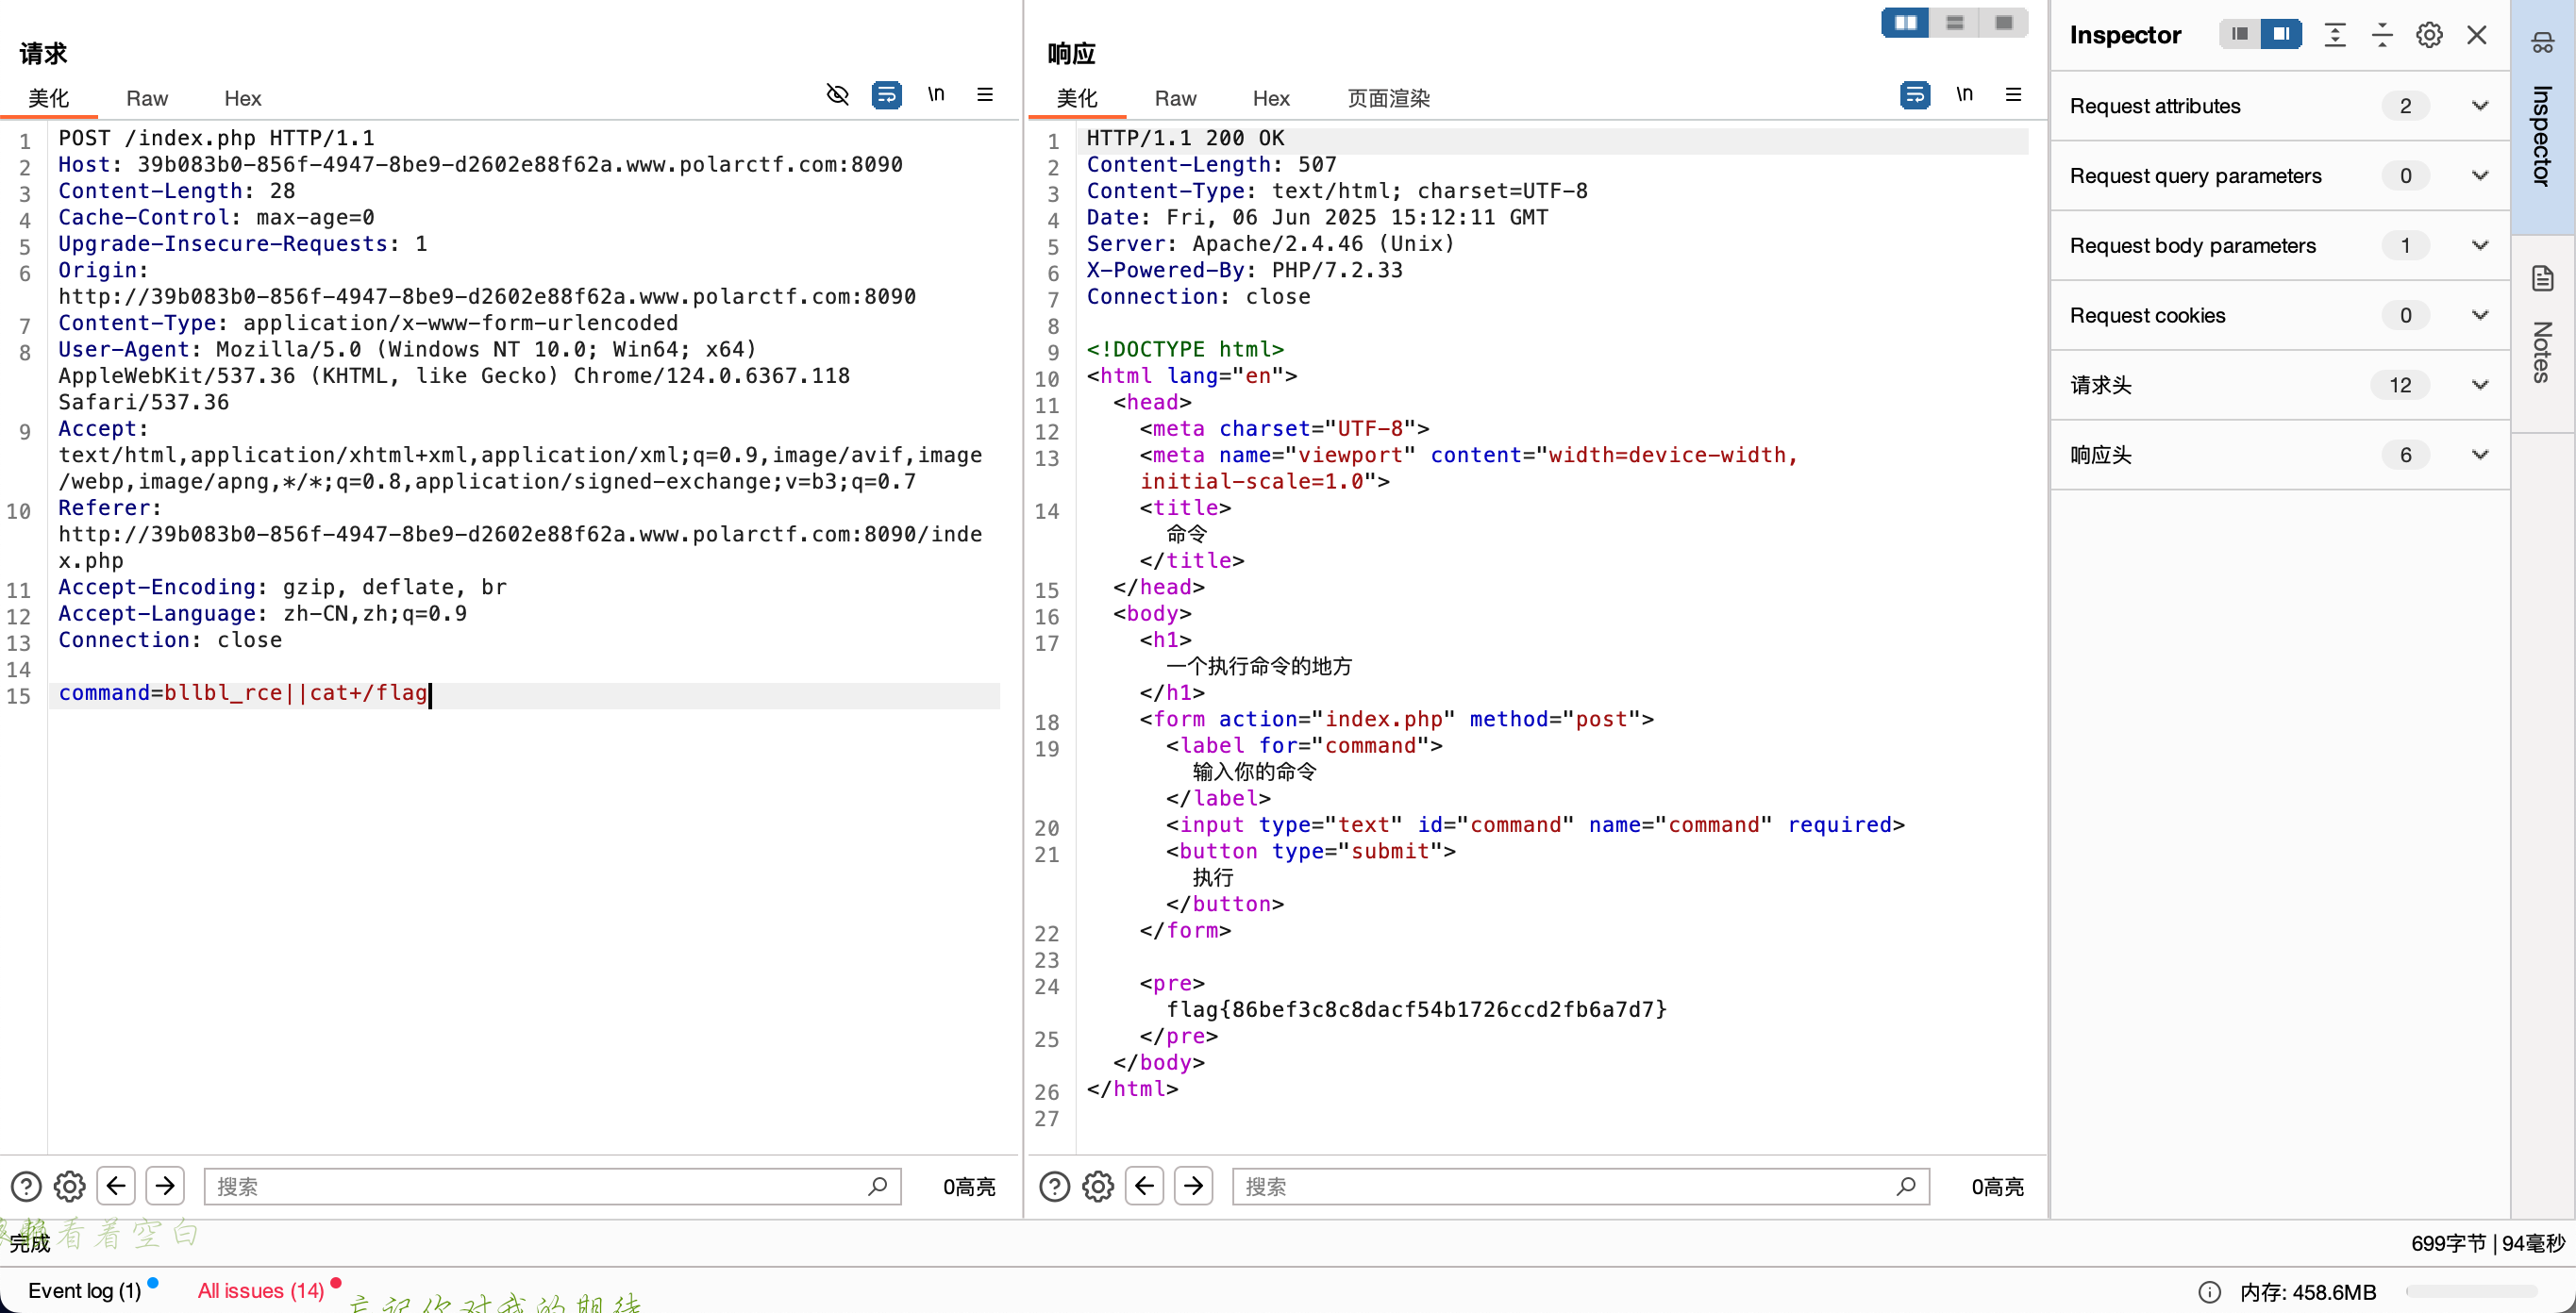The image size is (2576, 1313).
Task: Switch to top-bottom stacked layout icon
Action: 1955,23
